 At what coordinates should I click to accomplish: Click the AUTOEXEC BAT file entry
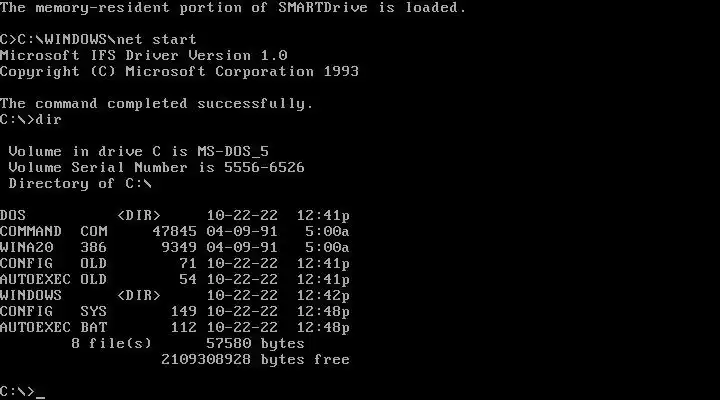(54, 328)
